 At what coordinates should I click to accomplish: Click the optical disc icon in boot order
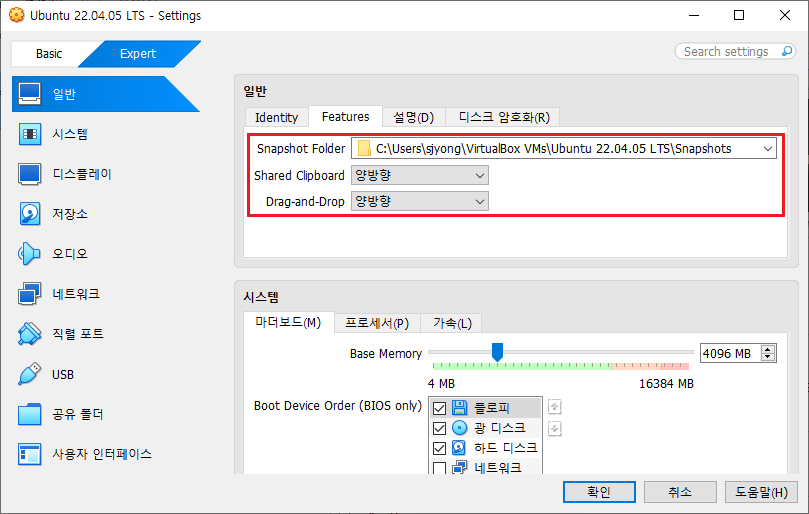[x=459, y=428]
